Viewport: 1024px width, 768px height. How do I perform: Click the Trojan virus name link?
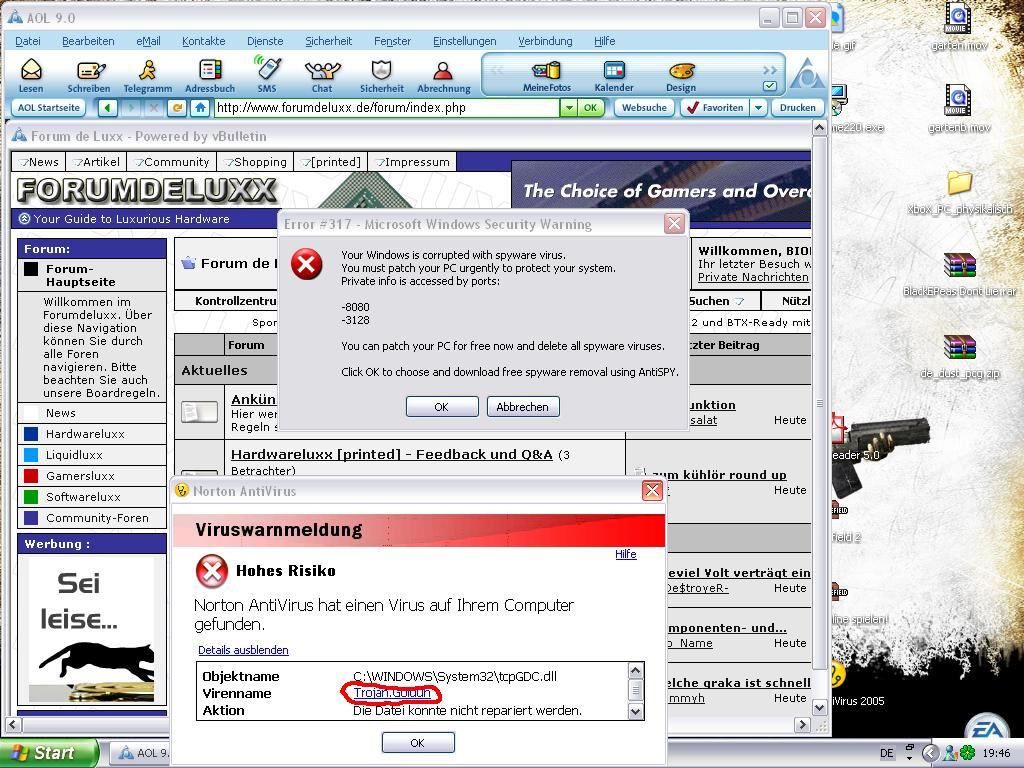pyautogui.click(x=392, y=693)
